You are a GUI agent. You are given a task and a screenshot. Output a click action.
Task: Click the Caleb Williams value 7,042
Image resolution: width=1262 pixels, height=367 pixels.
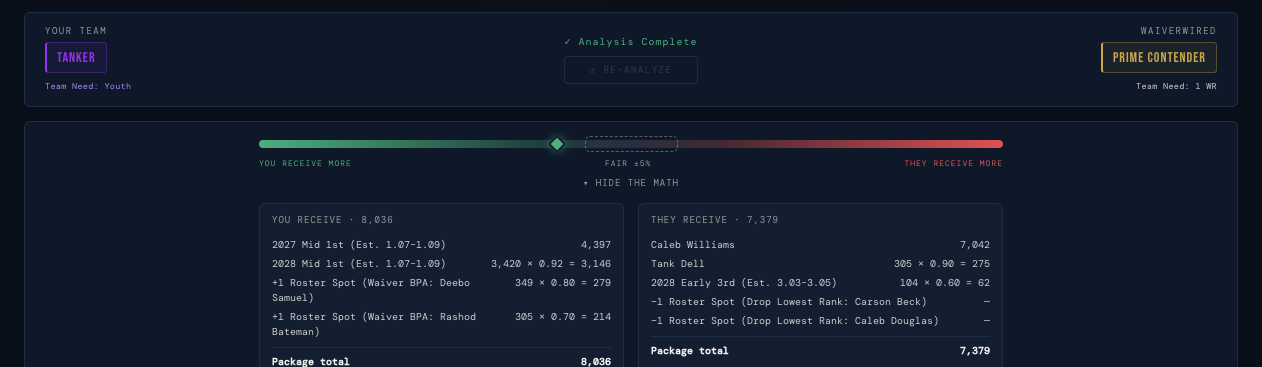pyautogui.click(x=975, y=244)
